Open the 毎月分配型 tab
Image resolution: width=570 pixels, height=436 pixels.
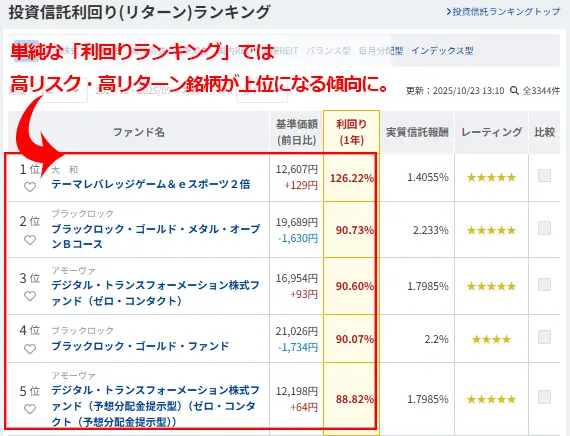point(381,51)
